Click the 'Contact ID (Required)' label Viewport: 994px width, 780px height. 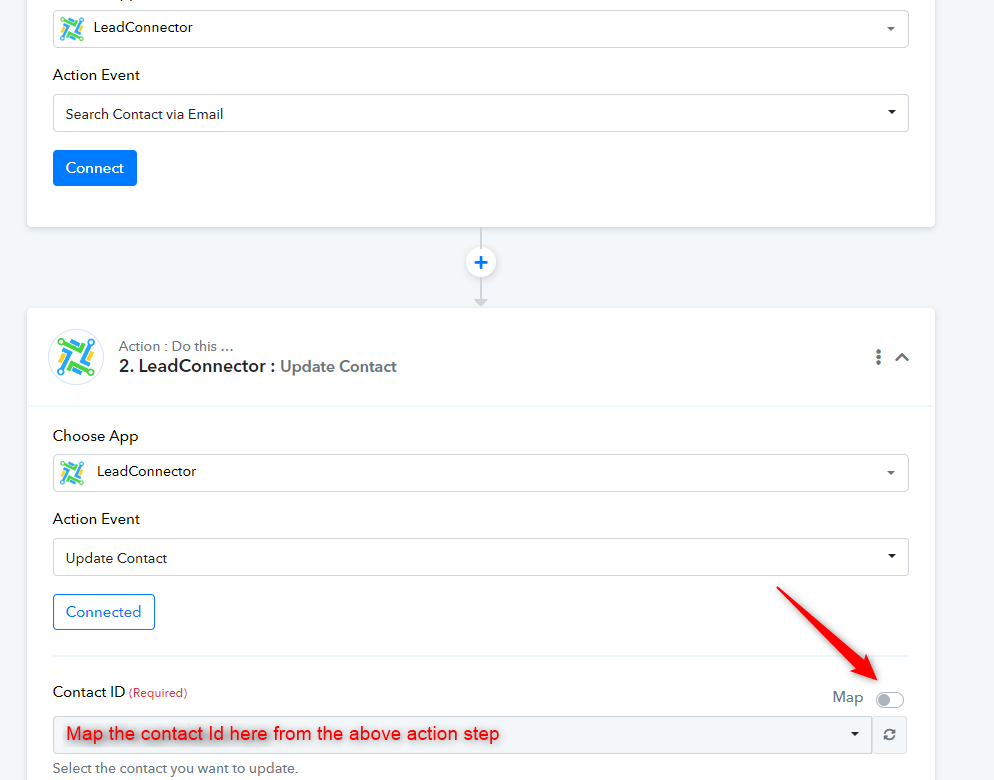120,692
